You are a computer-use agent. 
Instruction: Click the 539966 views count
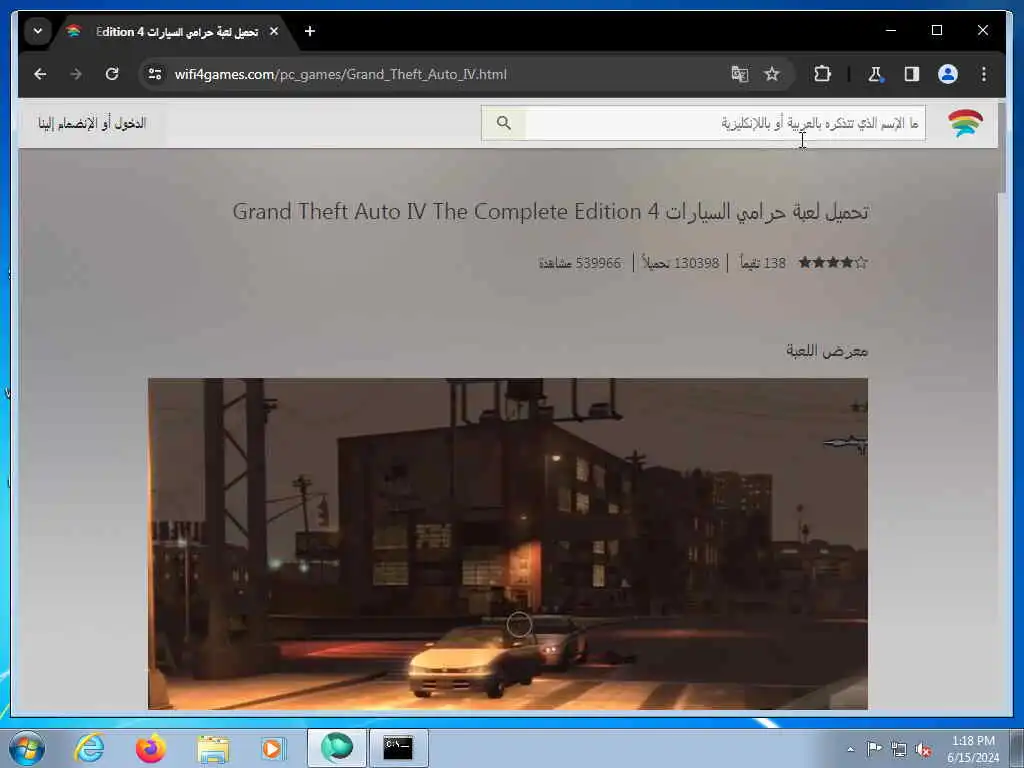coord(580,263)
